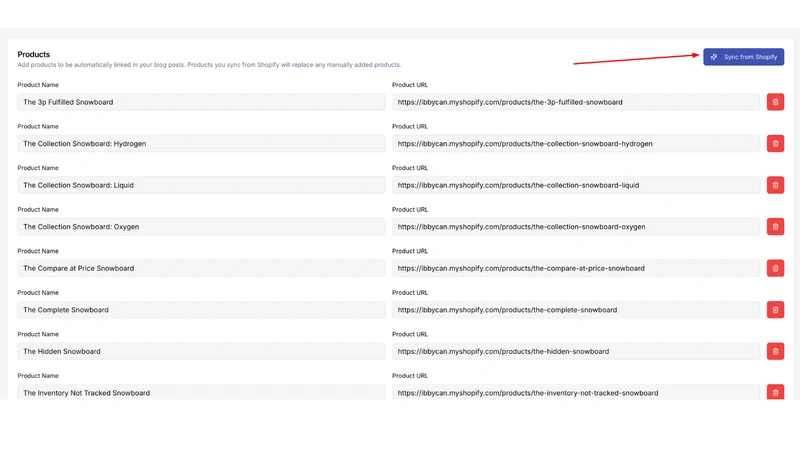Screen dimensions: 800x450
Task: Focus URL field ending the-collection-snowboard-oxygen
Action: click(x=576, y=227)
